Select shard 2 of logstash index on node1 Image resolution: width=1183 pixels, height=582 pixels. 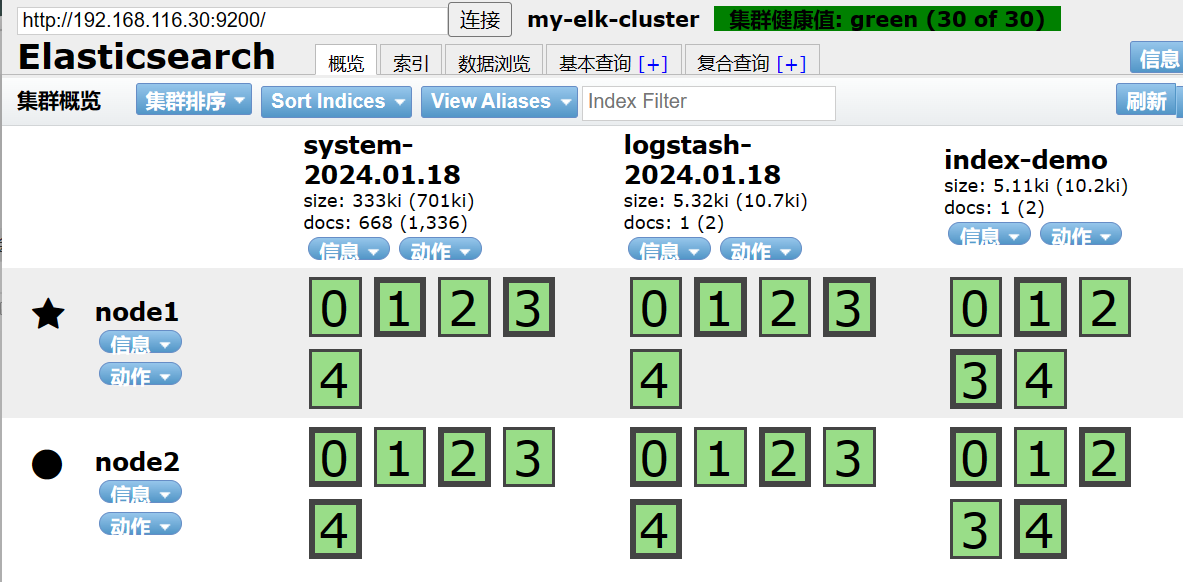click(785, 307)
